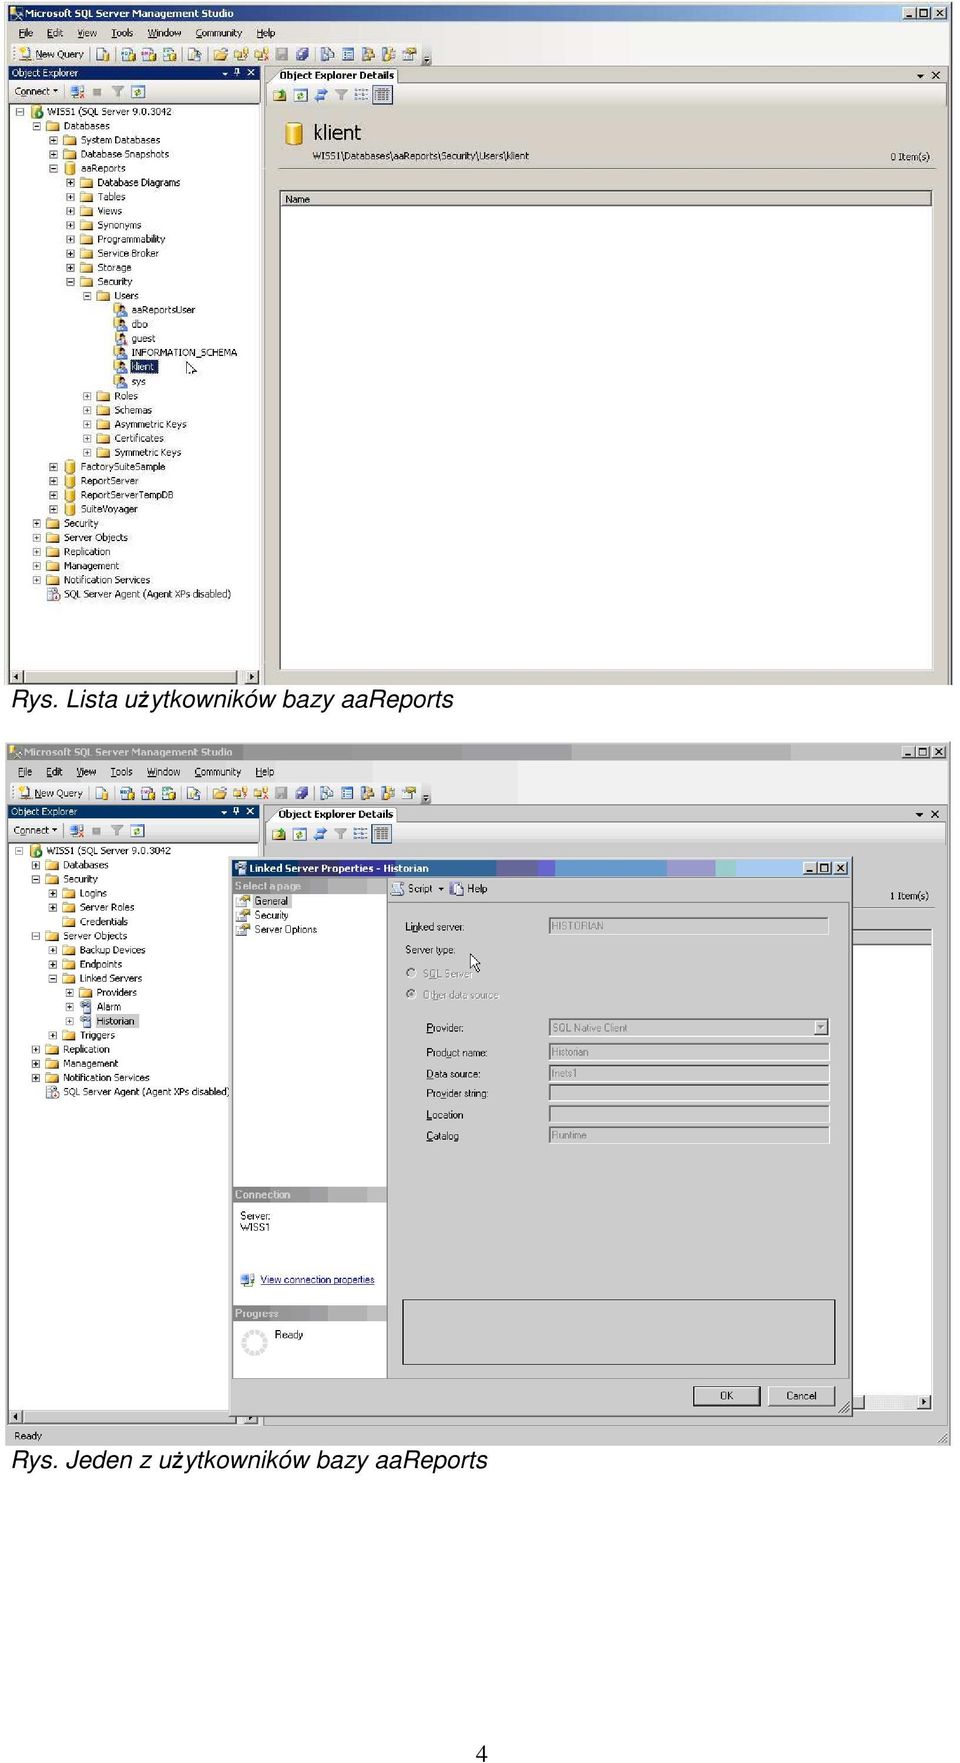The image size is (960, 1763).
Task: Click the aaReportsUser user icon
Action: [x=121, y=310]
